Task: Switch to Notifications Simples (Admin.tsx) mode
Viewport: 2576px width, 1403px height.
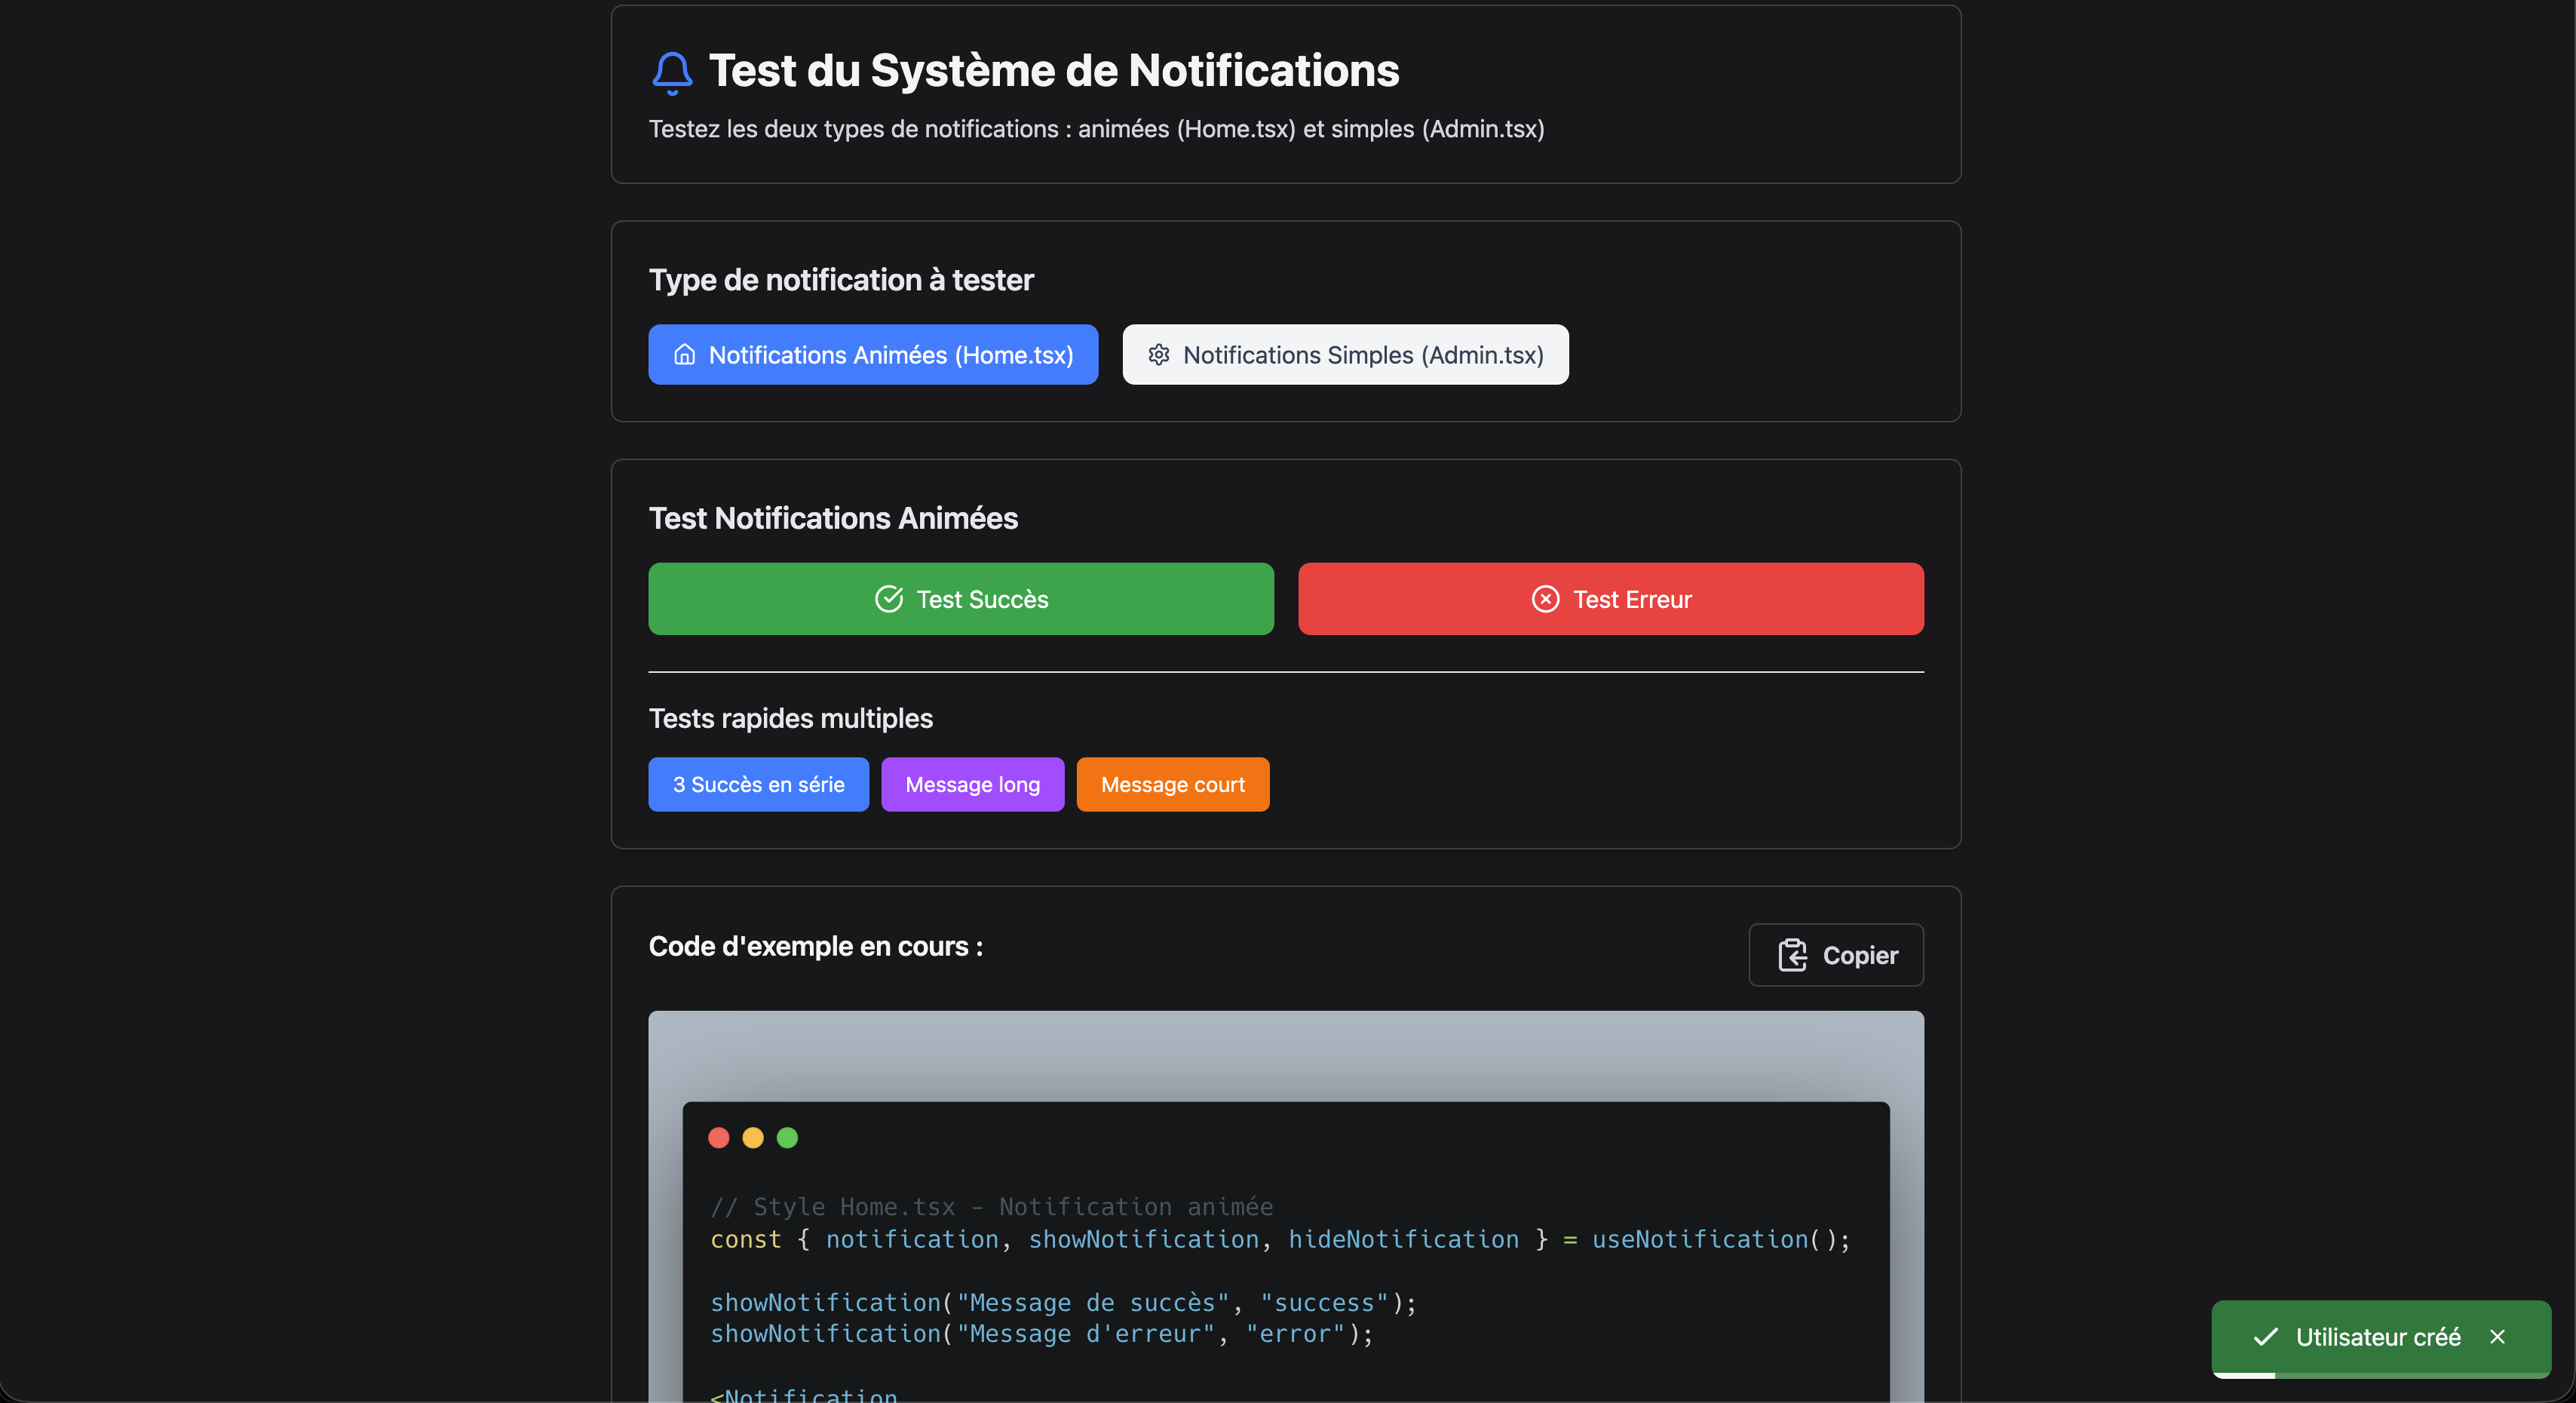Action: pos(1345,355)
